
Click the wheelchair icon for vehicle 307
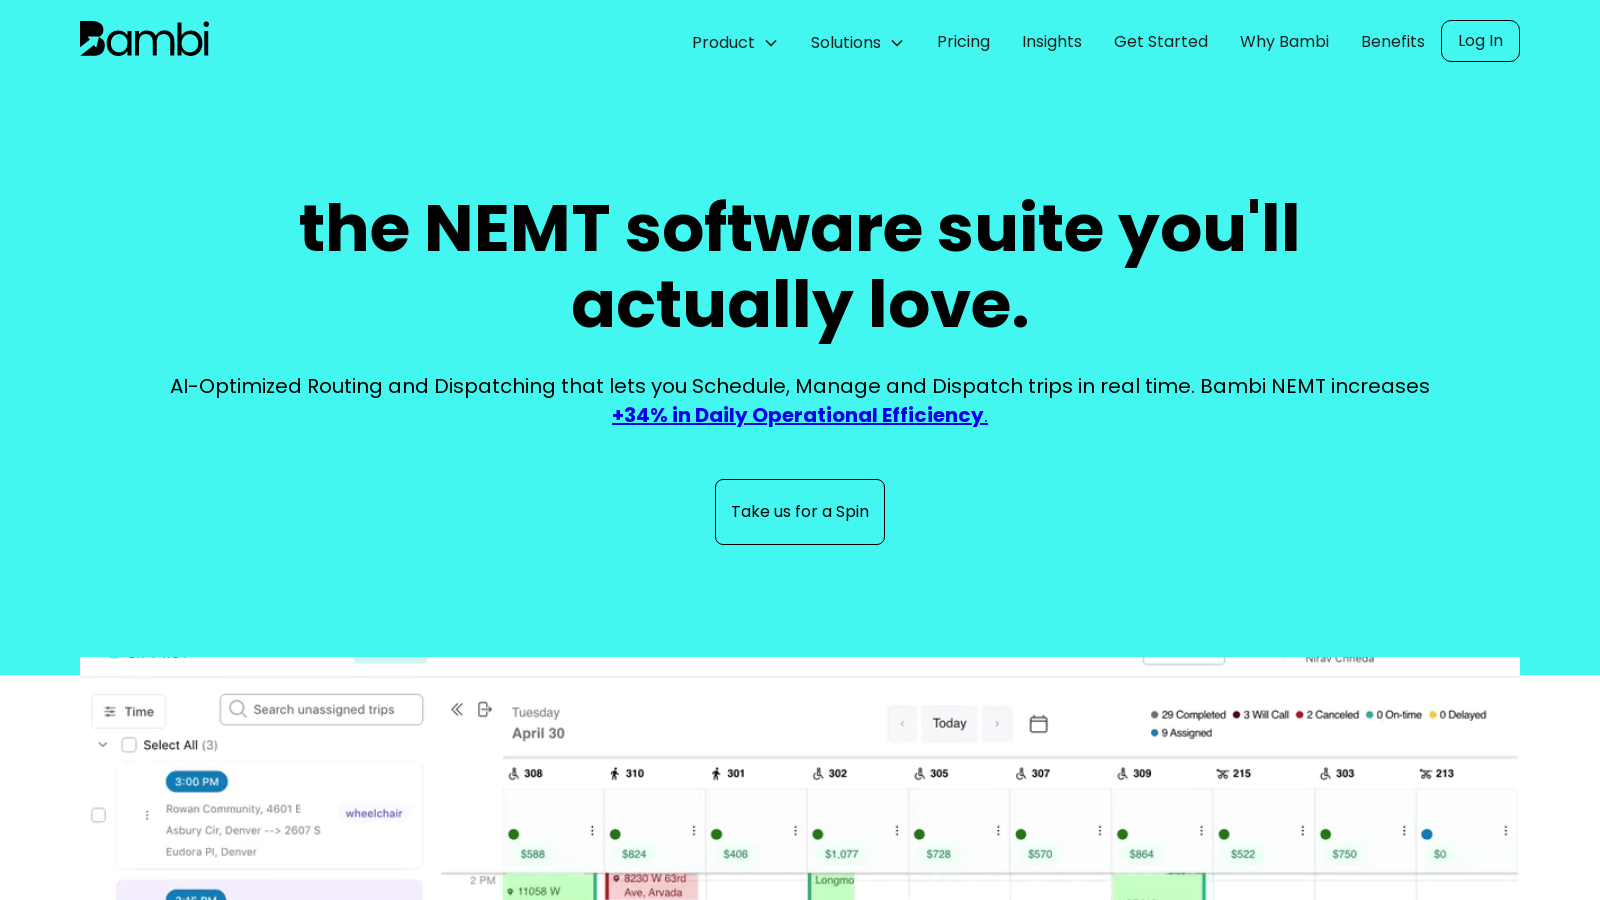(1021, 774)
